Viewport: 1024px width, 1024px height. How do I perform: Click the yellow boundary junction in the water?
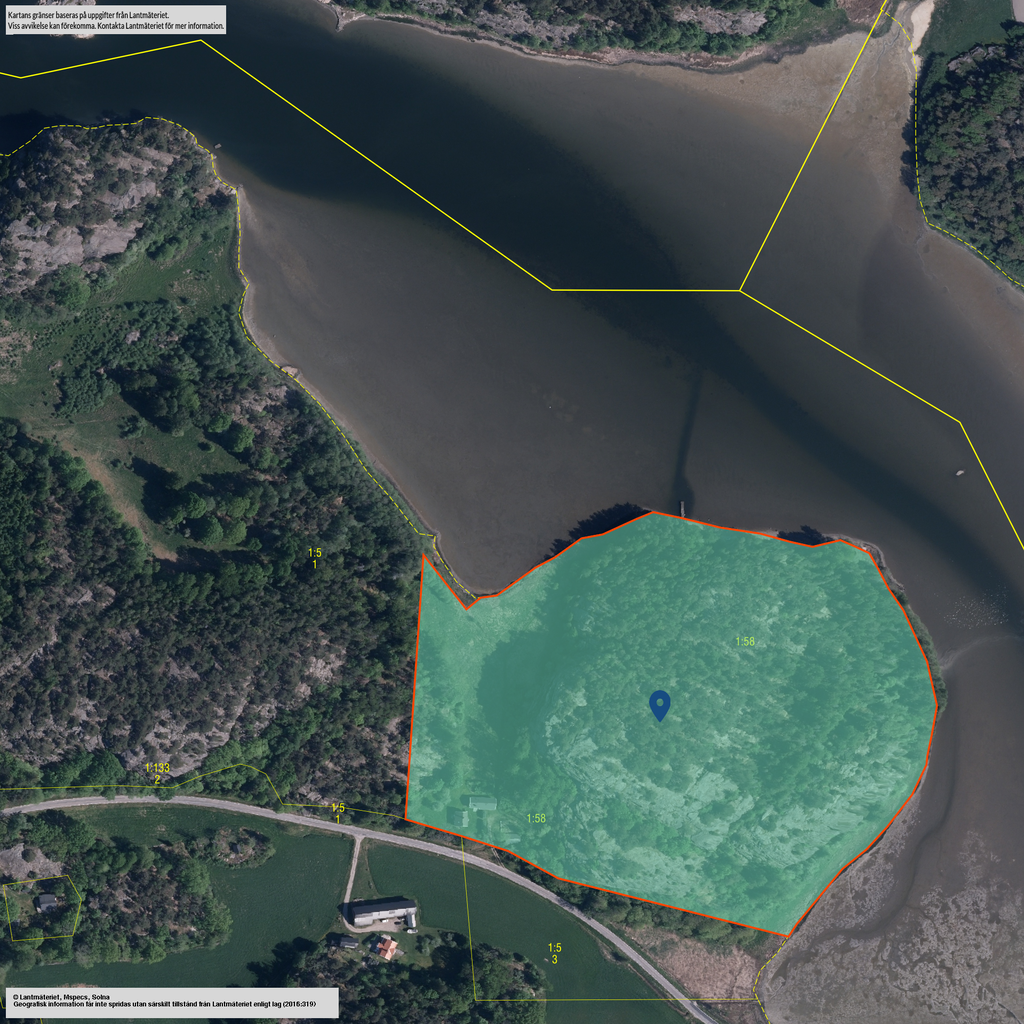(x=740, y=290)
